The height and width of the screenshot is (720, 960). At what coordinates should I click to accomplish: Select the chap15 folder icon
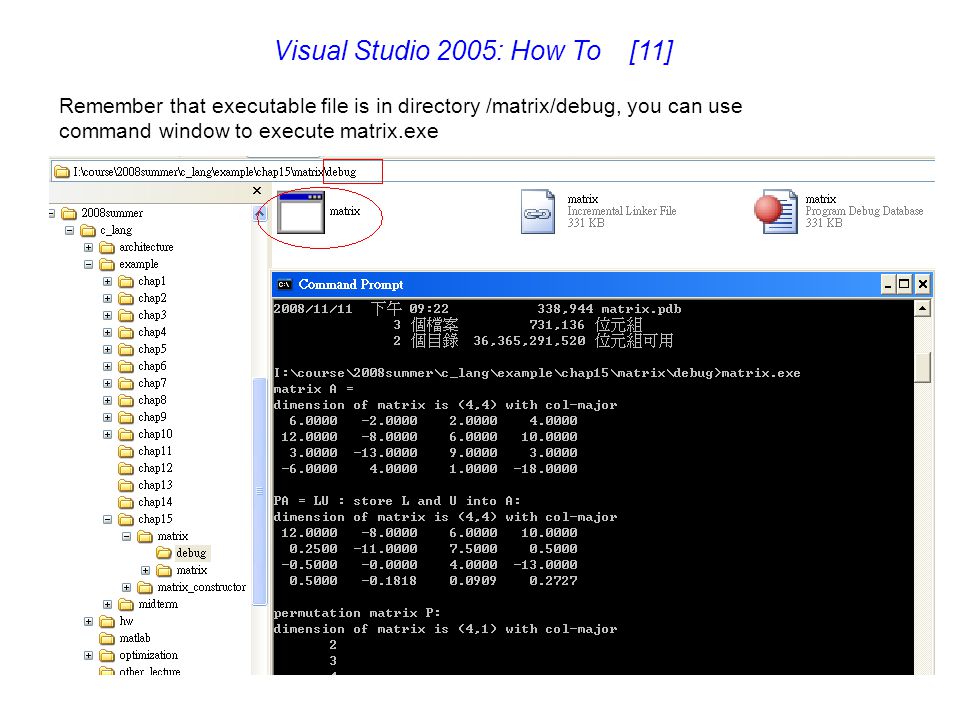point(126,520)
